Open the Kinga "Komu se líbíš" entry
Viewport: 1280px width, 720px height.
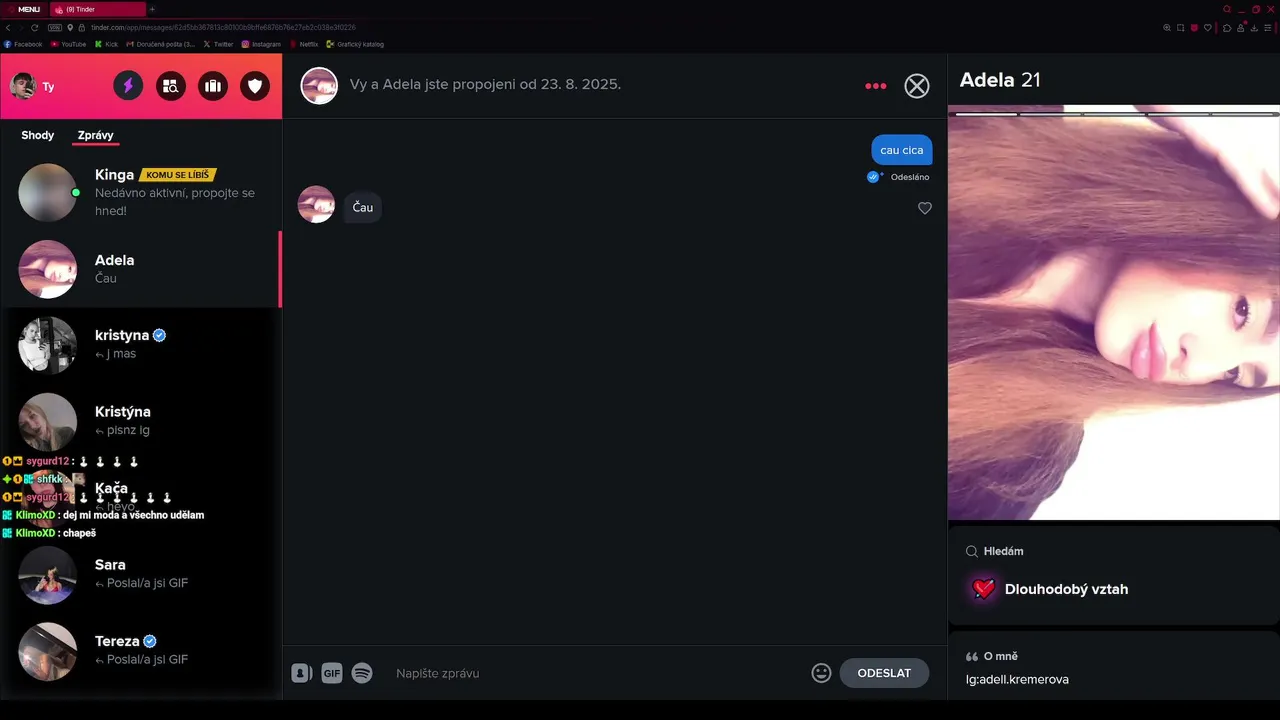click(141, 192)
